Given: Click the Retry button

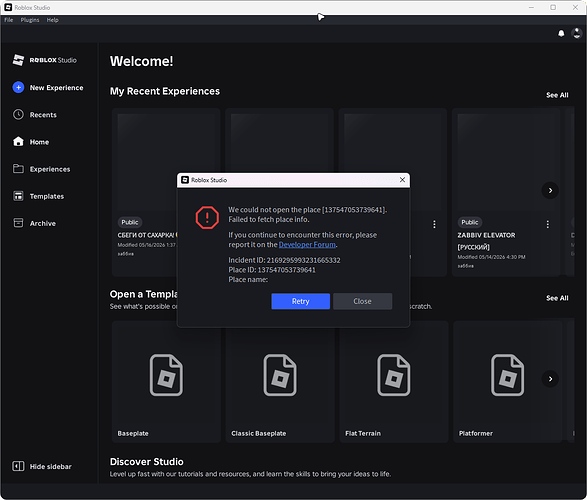Looking at the screenshot, I should 301,301.
